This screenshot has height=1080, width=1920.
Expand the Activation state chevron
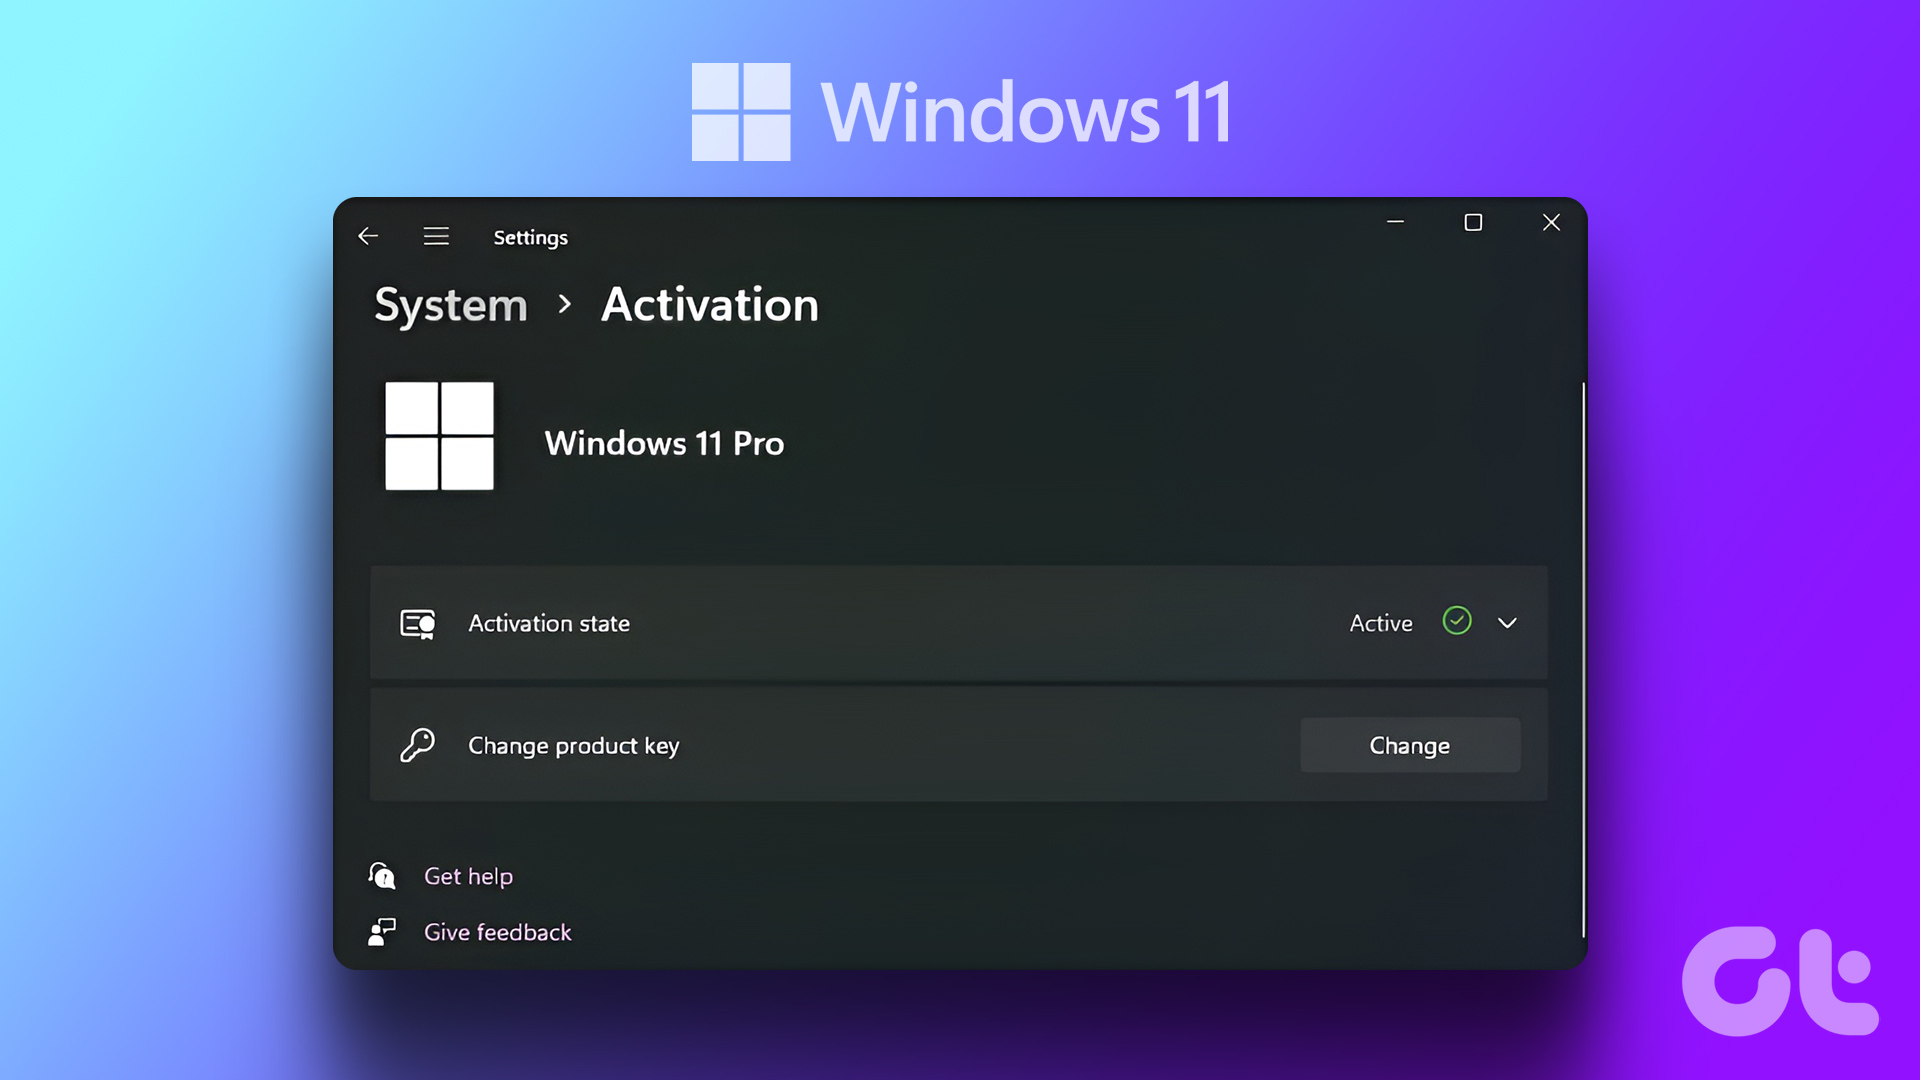tap(1507, 623)
